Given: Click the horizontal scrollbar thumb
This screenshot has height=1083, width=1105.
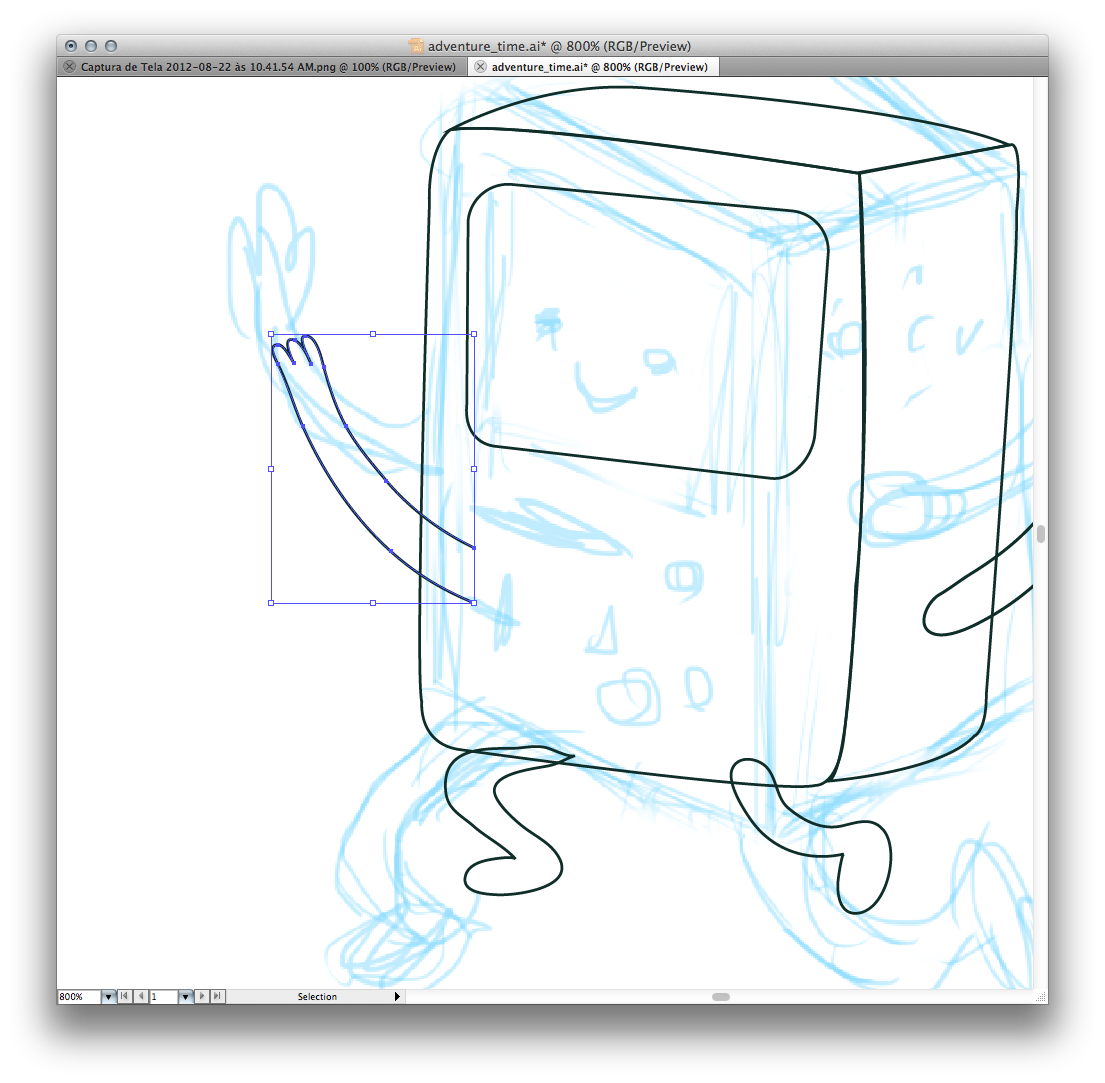Looking at the screenshot, I should click(x=721, y=997).
